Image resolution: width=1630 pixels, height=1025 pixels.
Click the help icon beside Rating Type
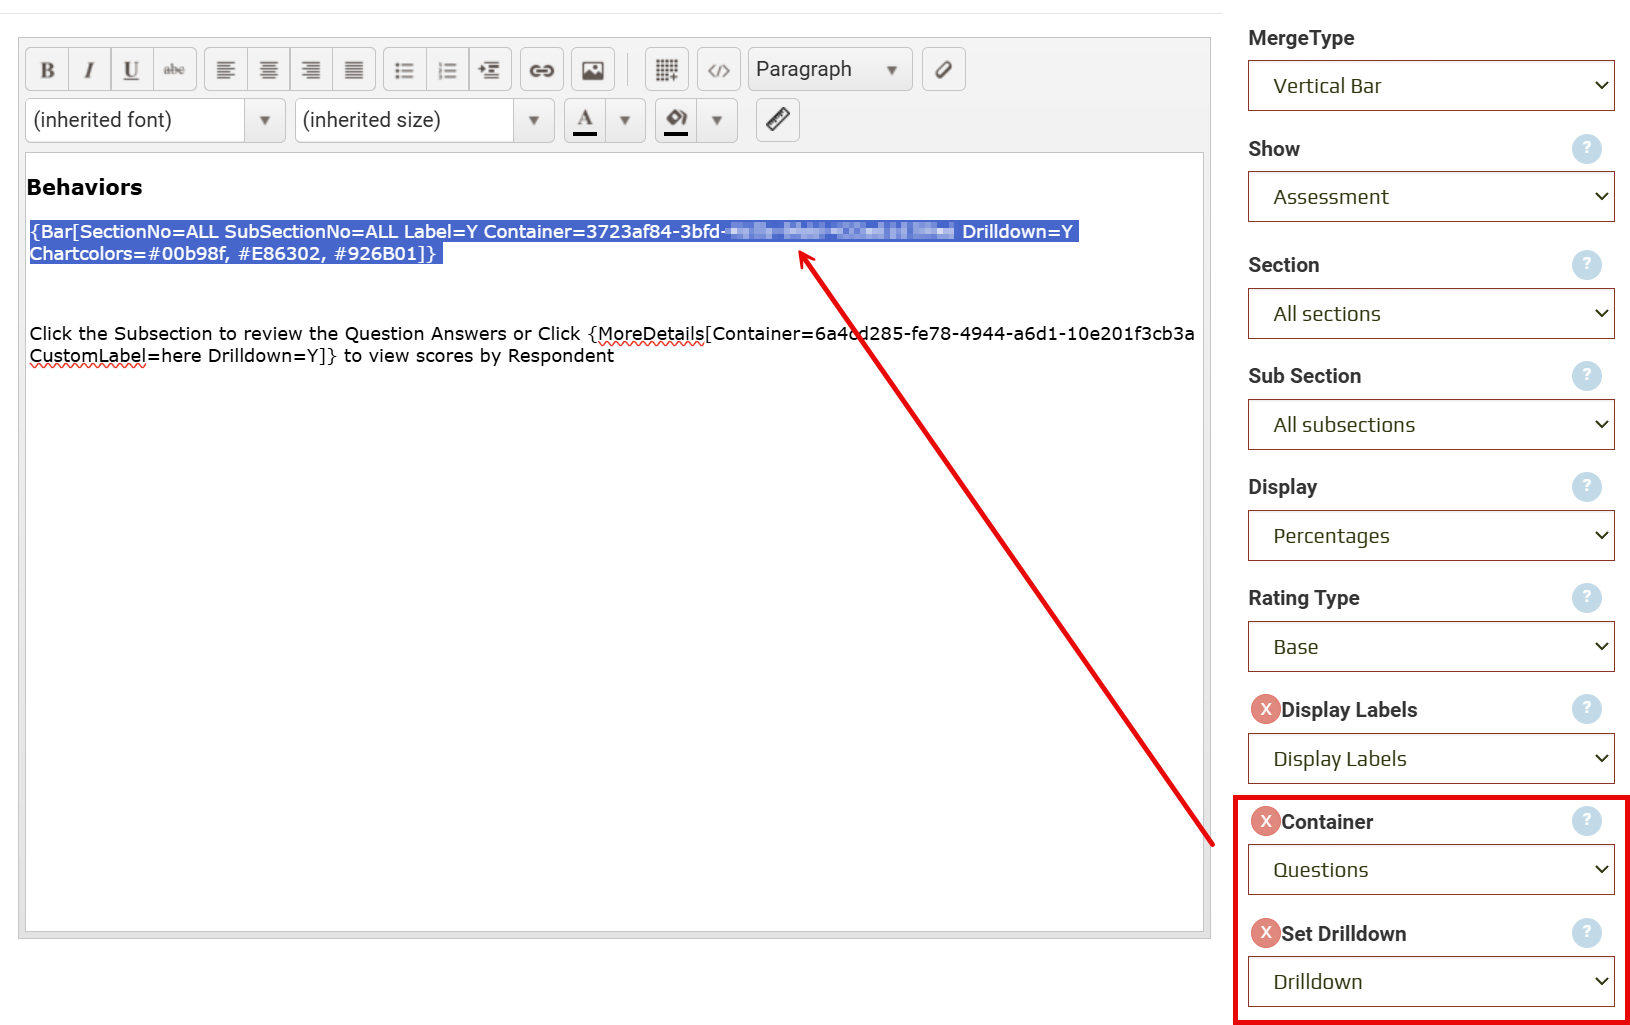point(1585,598)
